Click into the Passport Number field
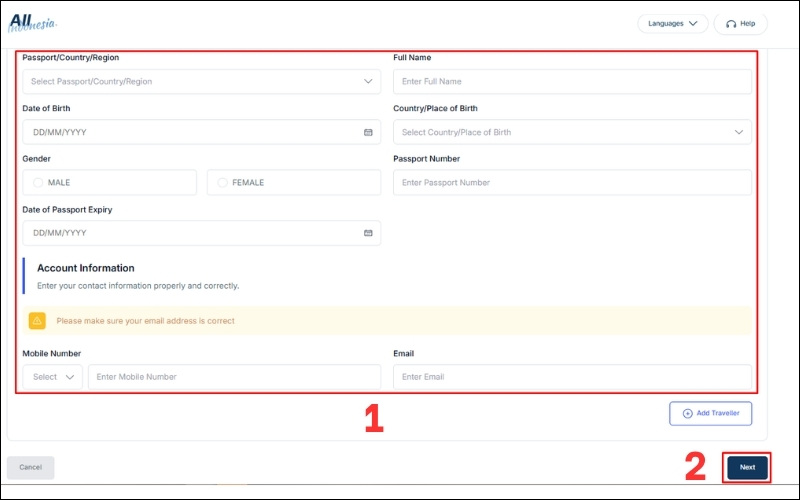 (572, 183)
